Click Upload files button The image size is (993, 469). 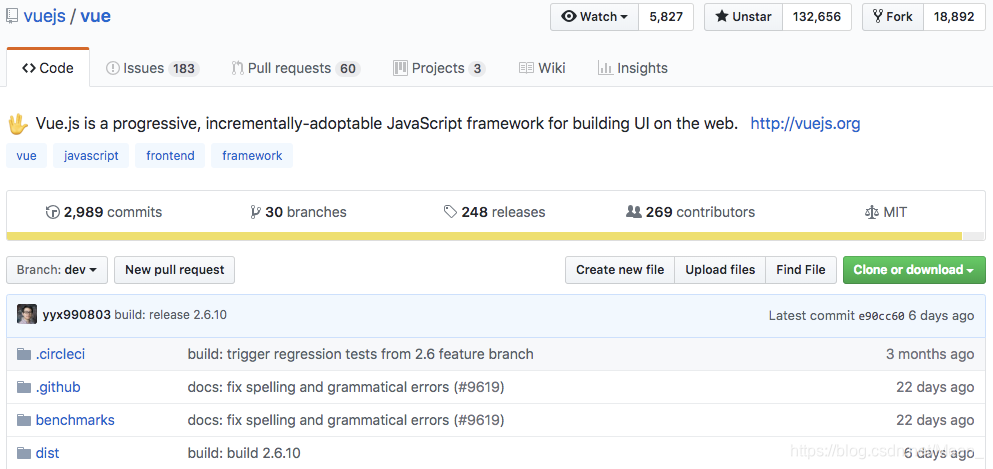[x=720, y=270]
